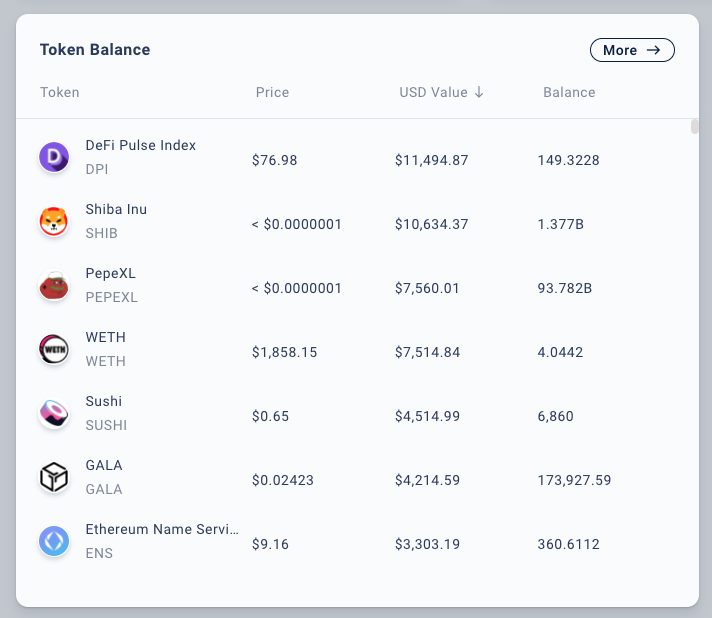Screen dimensions: 712x618
Task: Click the token list scrollbar thumb
Action: (x=694, y=127)
